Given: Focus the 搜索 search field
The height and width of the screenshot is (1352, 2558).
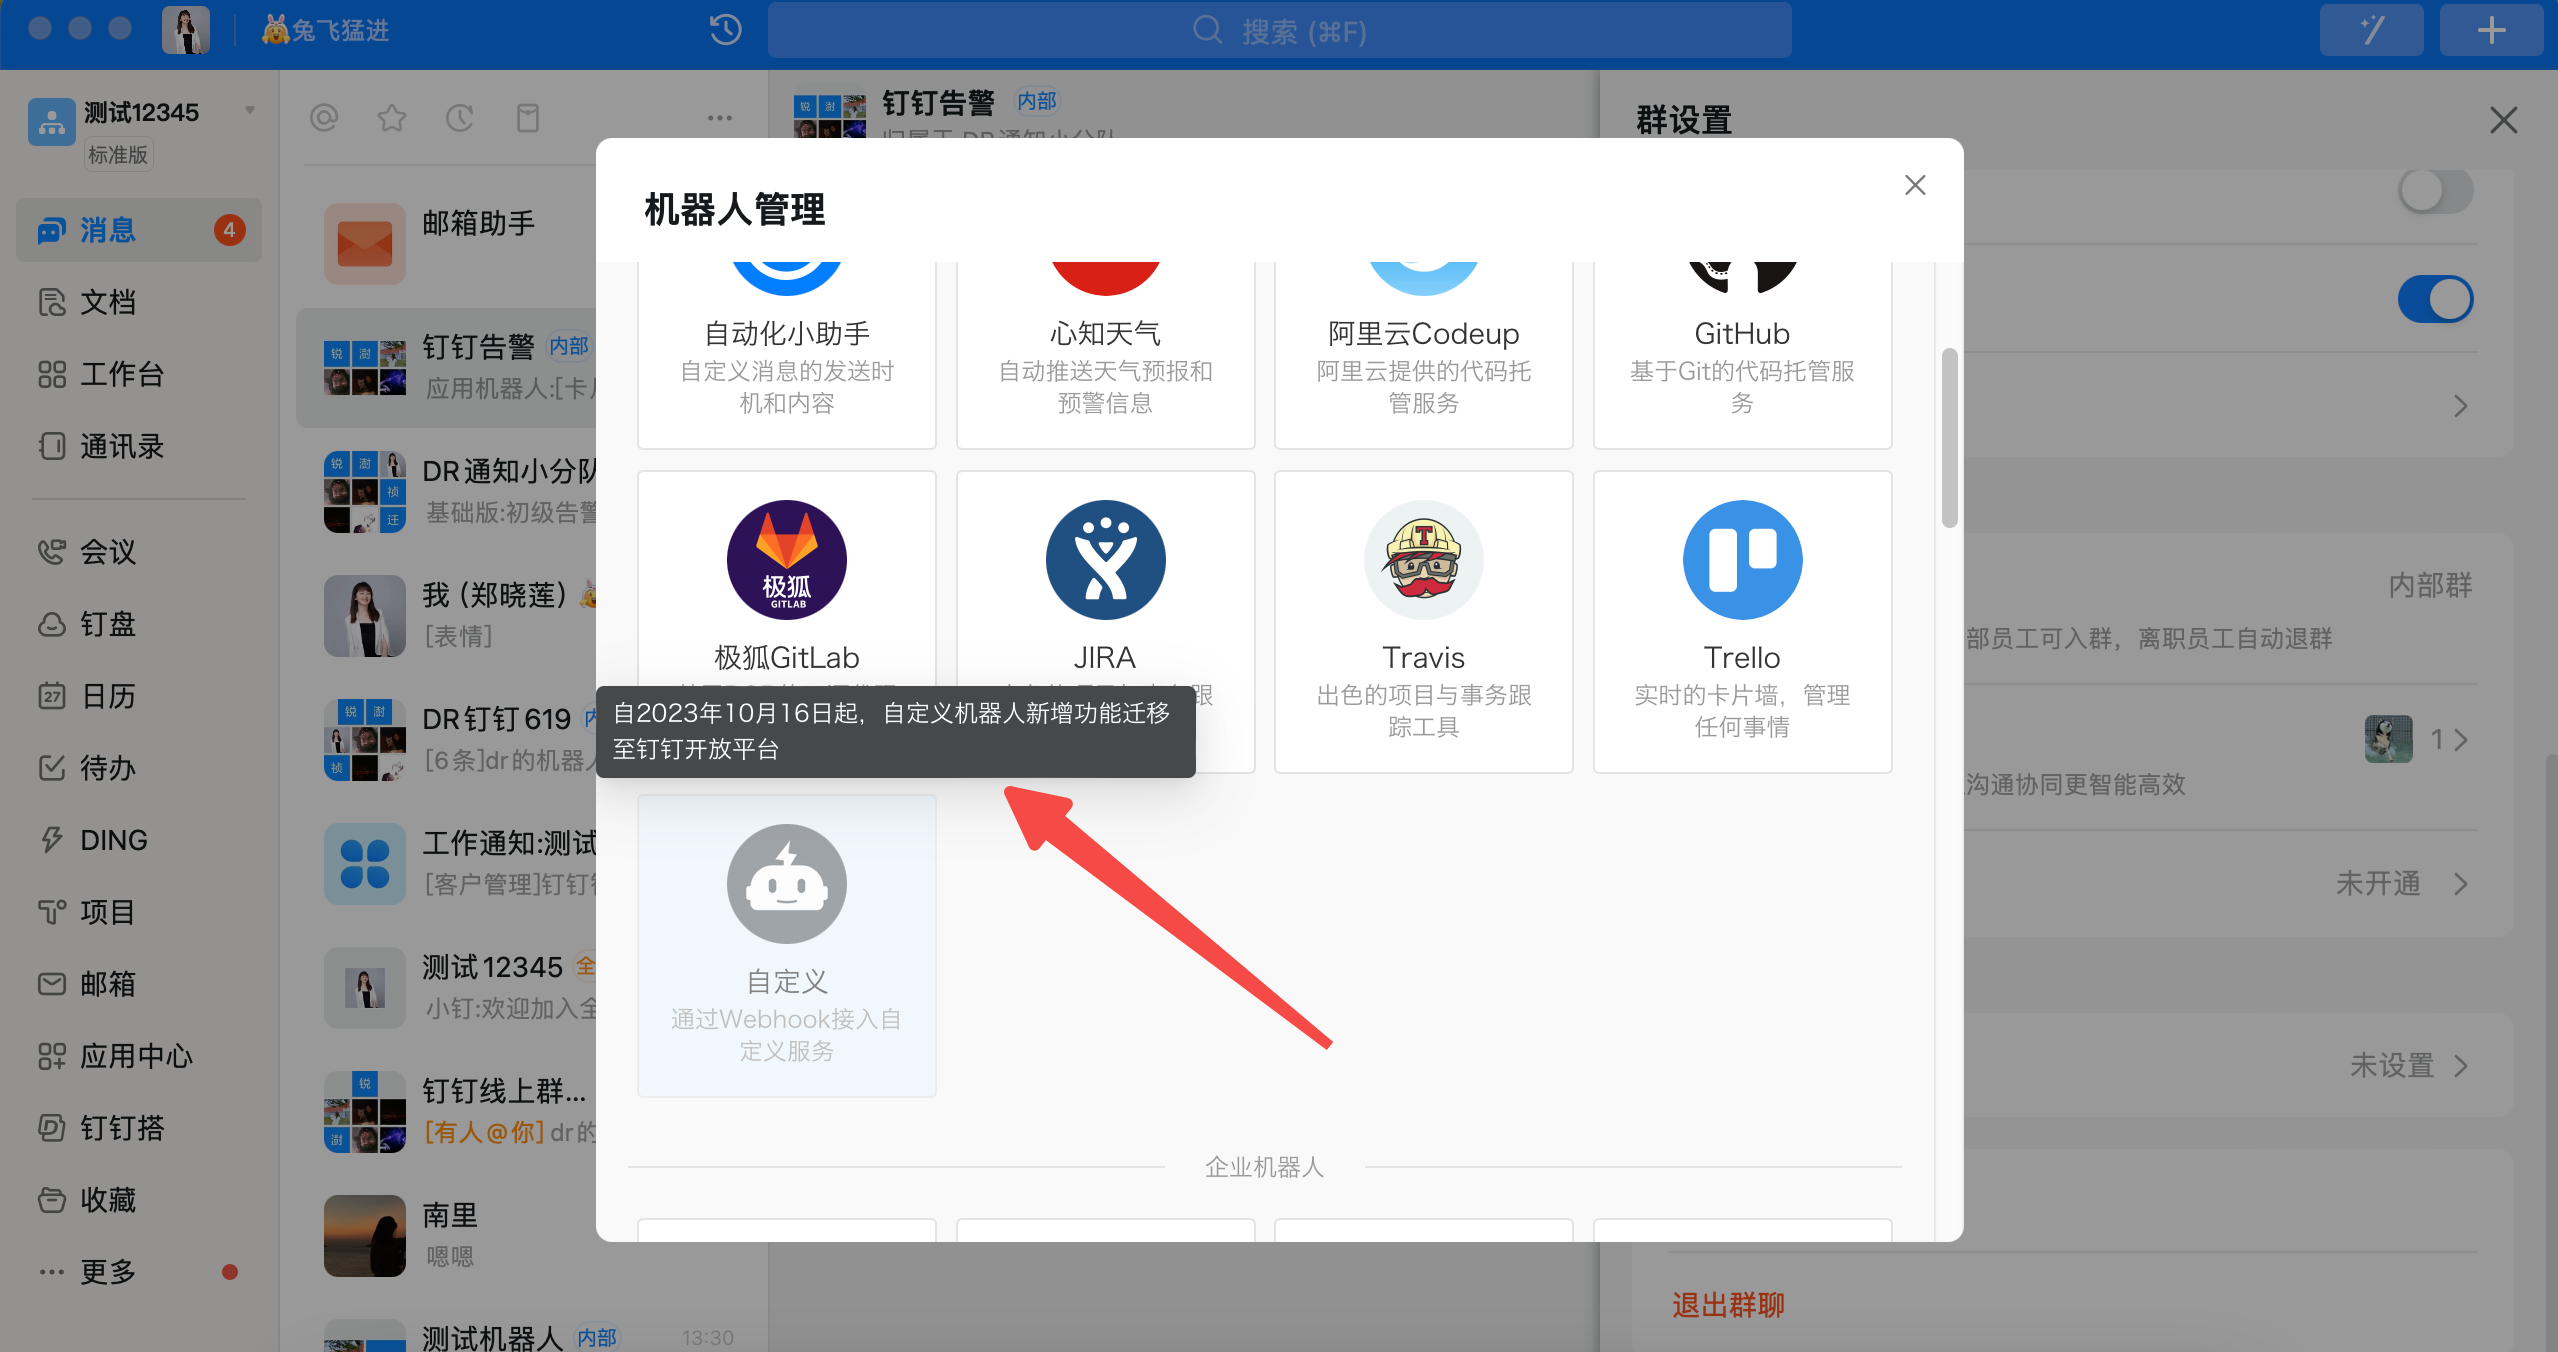Looking at the screenshot, I should (x=1279, y=31).
